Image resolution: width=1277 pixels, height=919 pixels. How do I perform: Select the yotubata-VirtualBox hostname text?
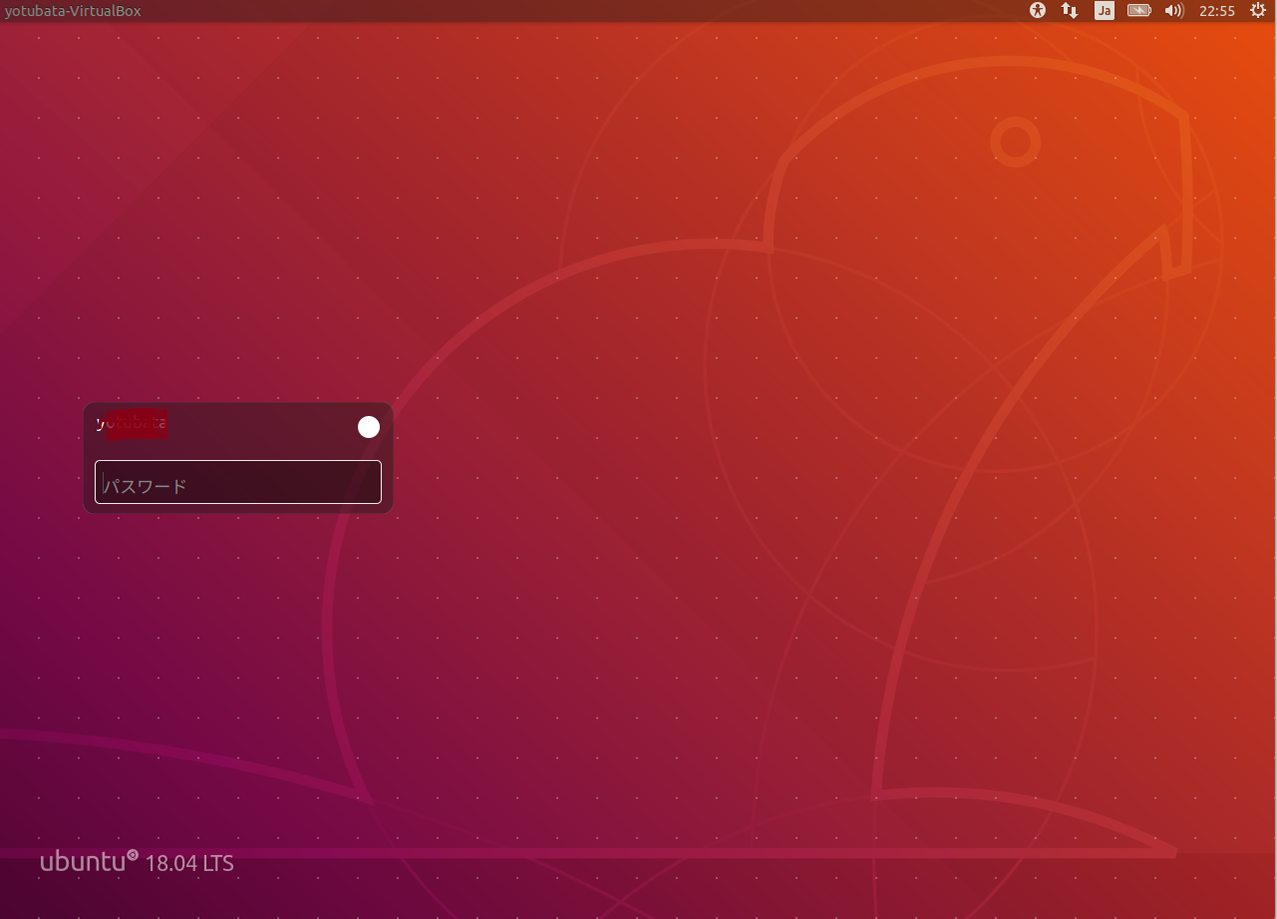pos(73,11)
